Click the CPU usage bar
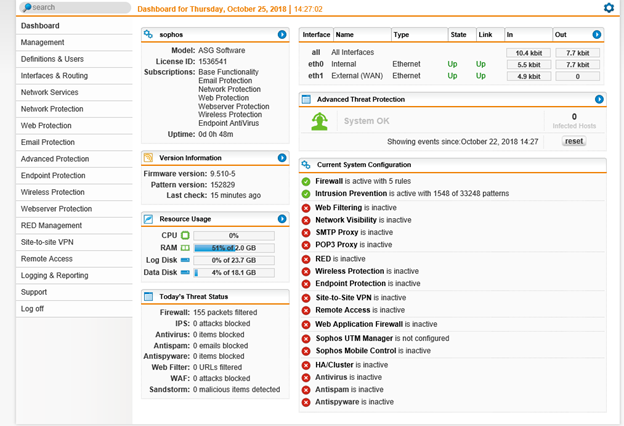This screenshot has width=624, height=426. [x=234, y=236]
